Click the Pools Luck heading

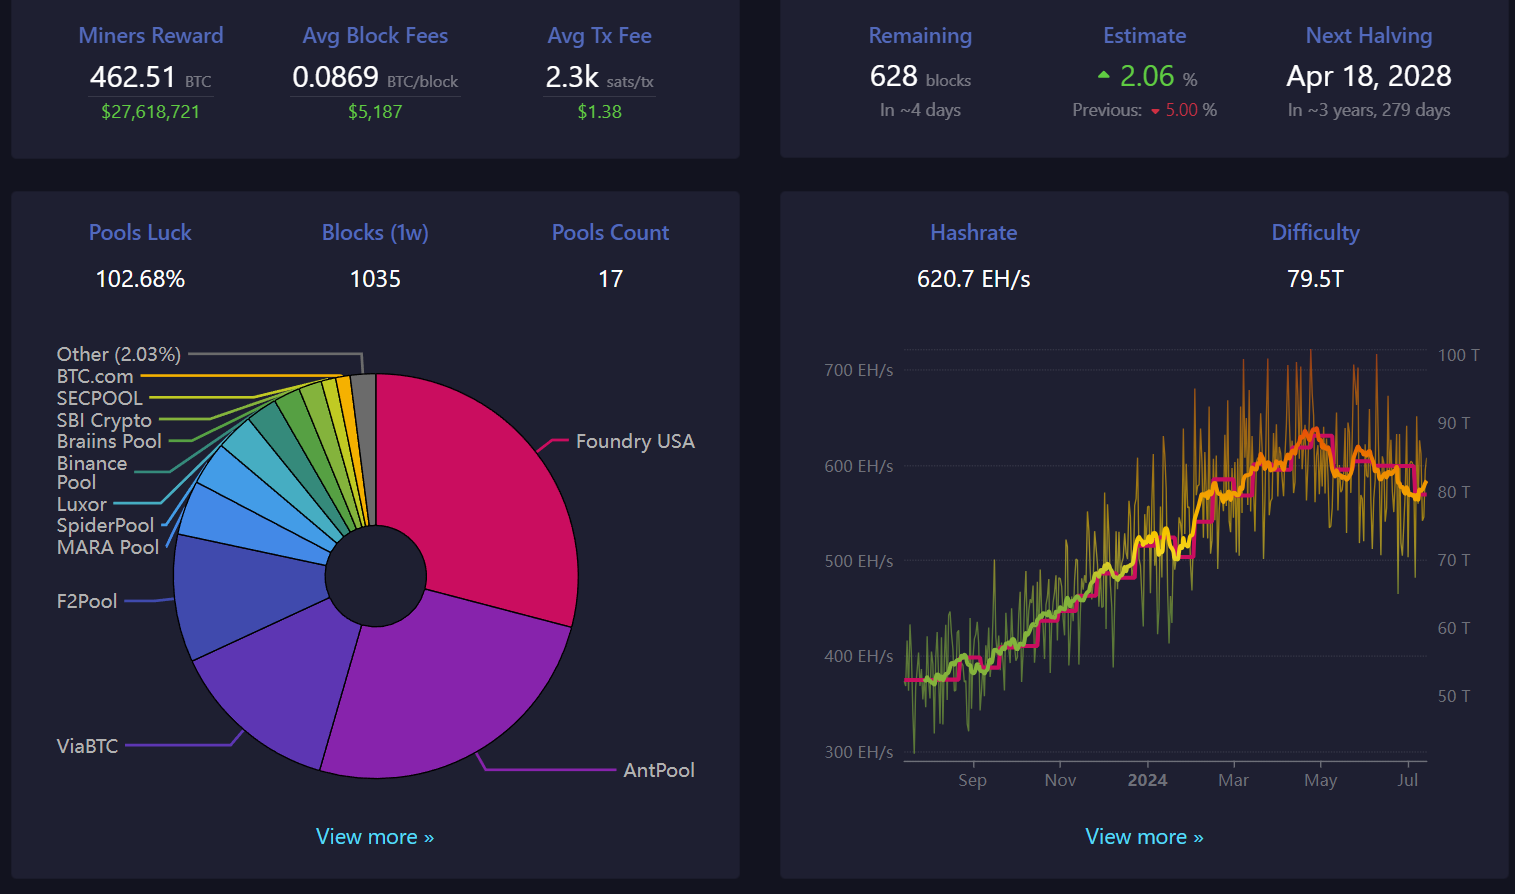point(140,232)
